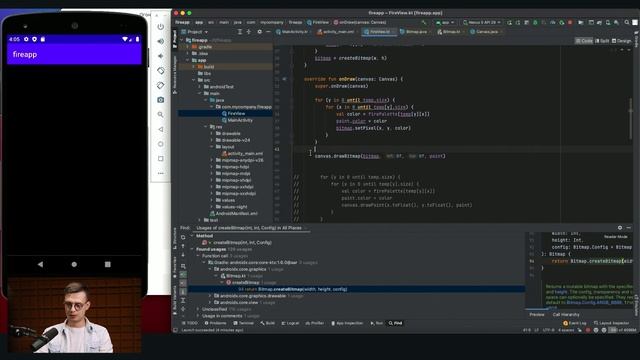Expand the Unclassified usages node
The image size is (640, 360).
pos(198,309)
